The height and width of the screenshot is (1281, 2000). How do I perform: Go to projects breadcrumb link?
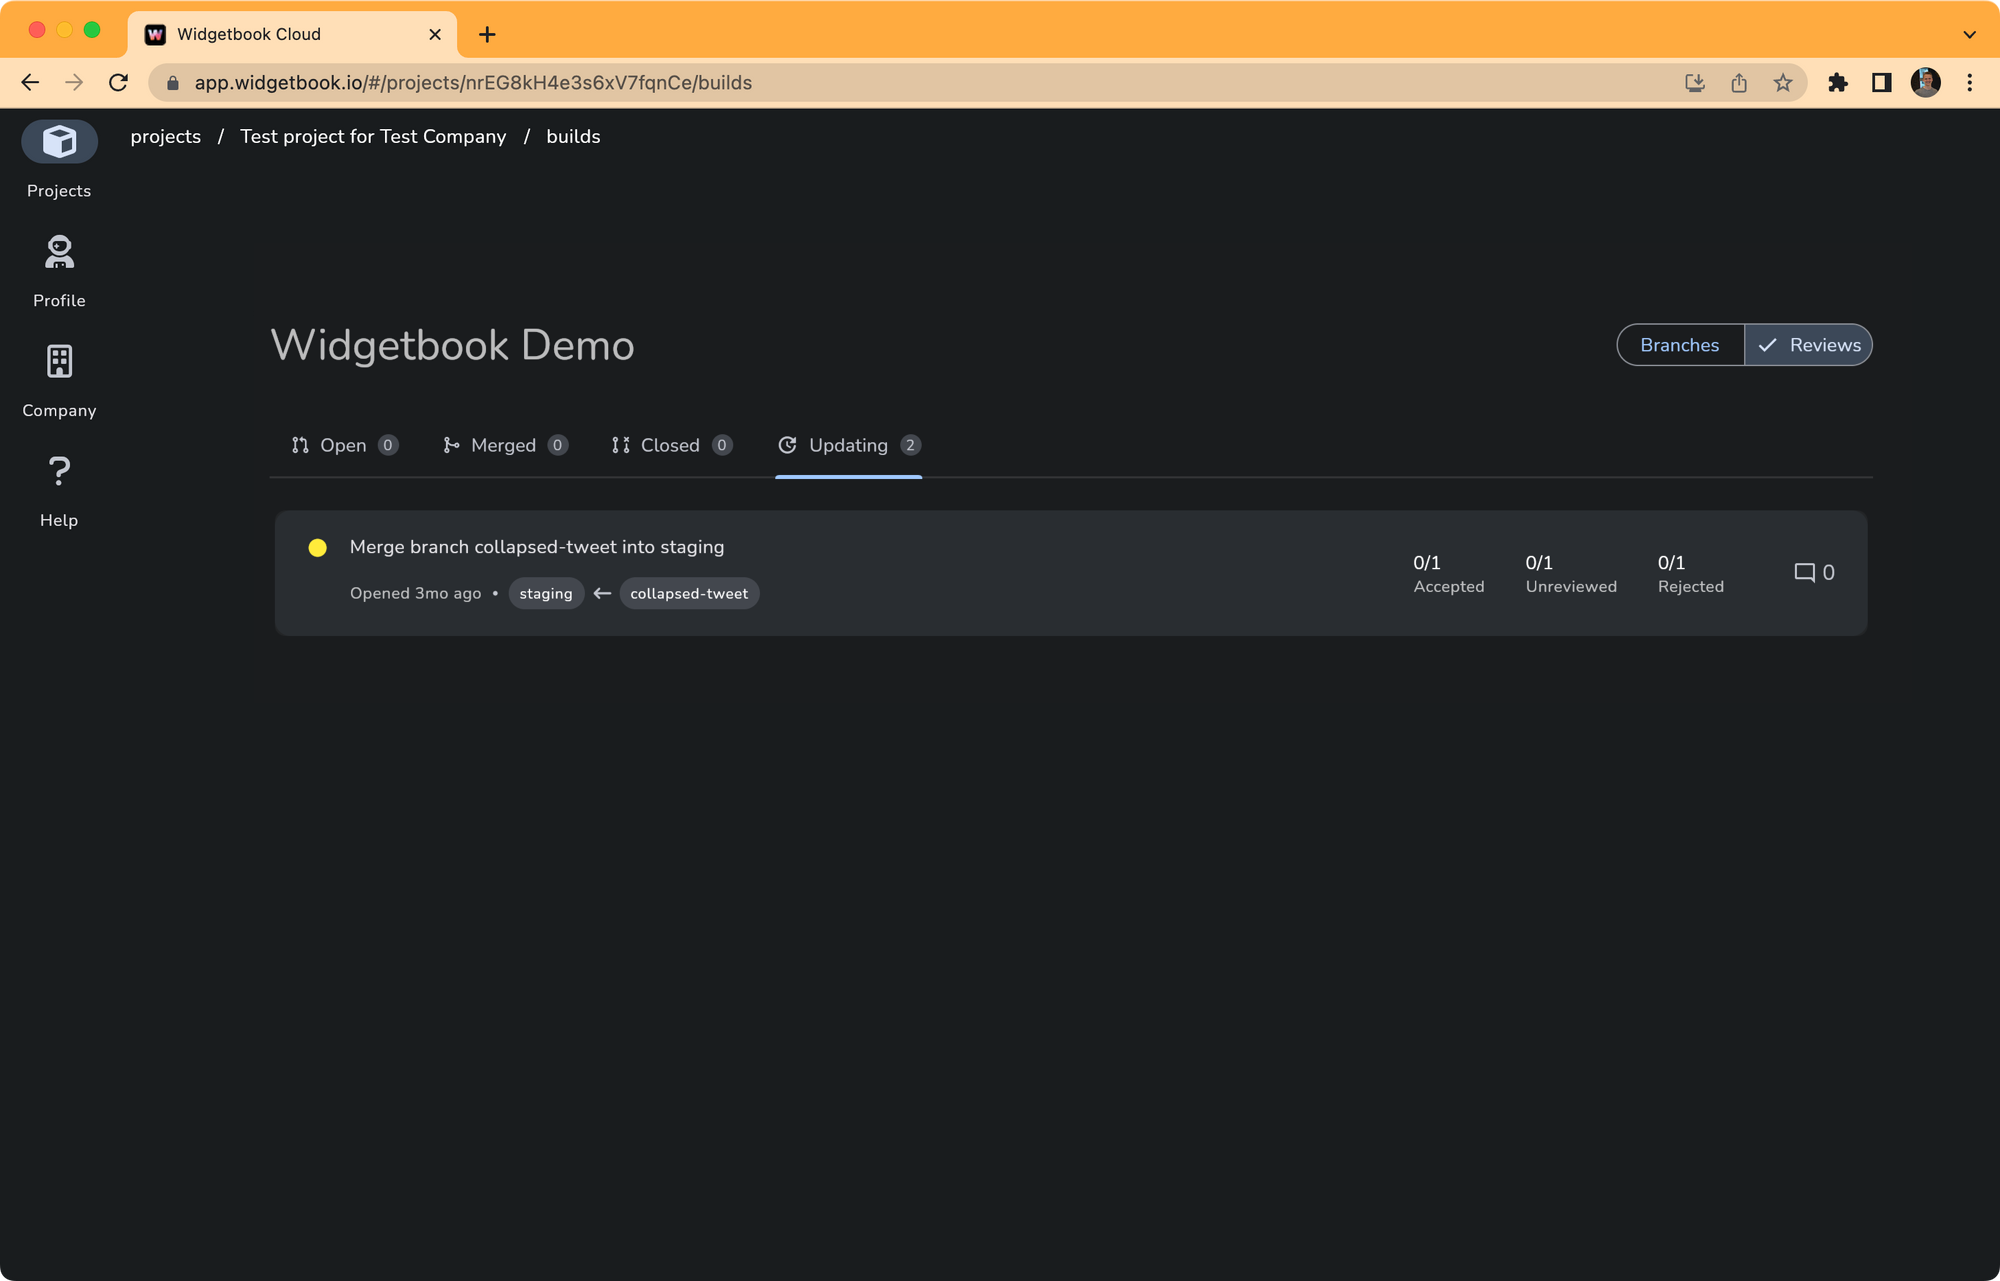point(165,137)
